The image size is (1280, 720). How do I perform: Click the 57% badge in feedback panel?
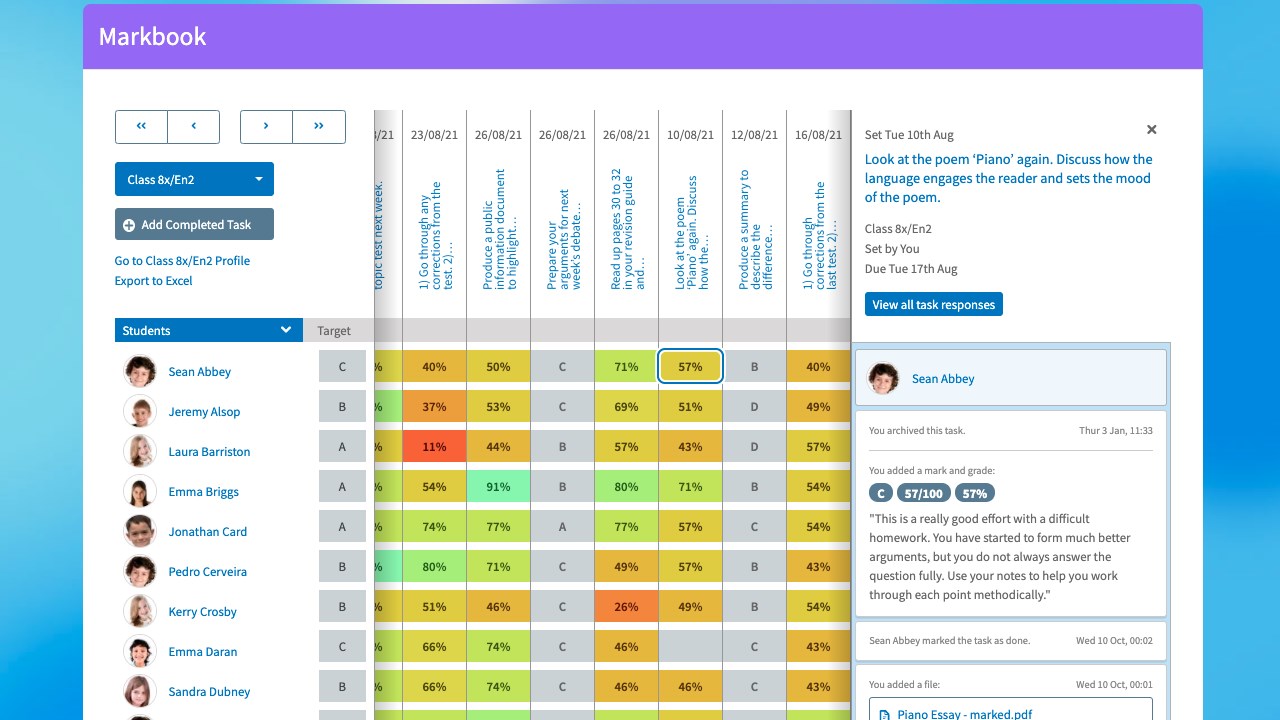coord(974,493)
